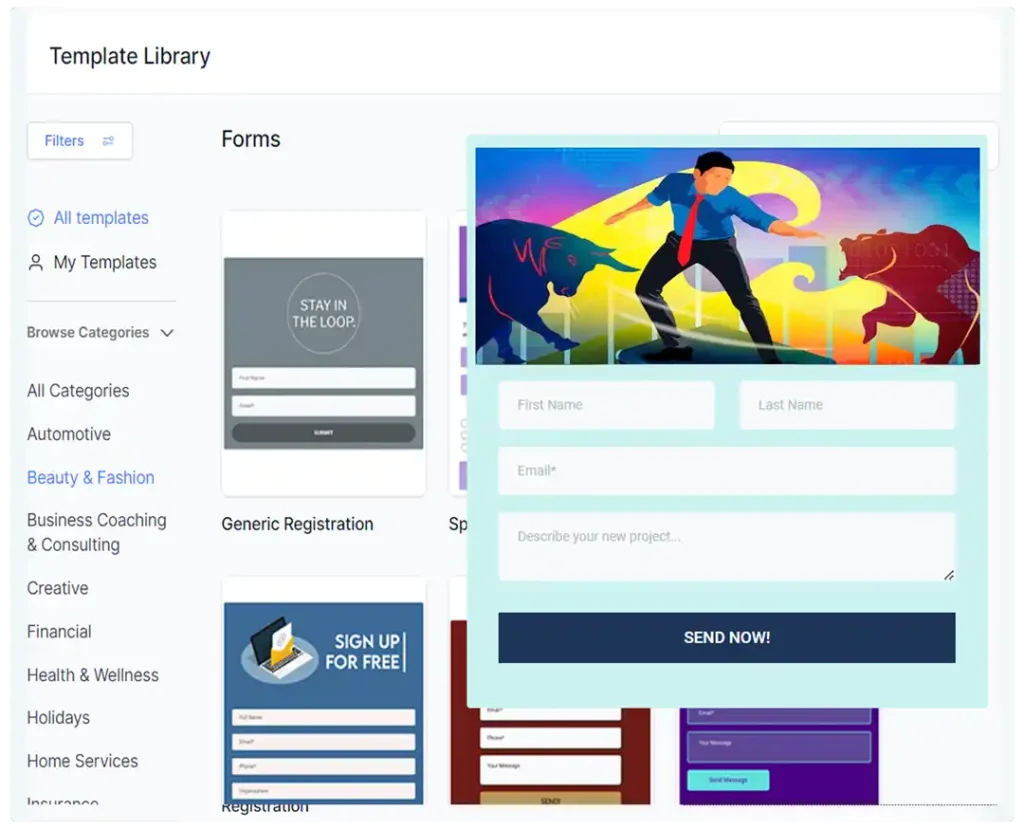Choose the Automotive category
The image size is (1024, 830).
69,434
